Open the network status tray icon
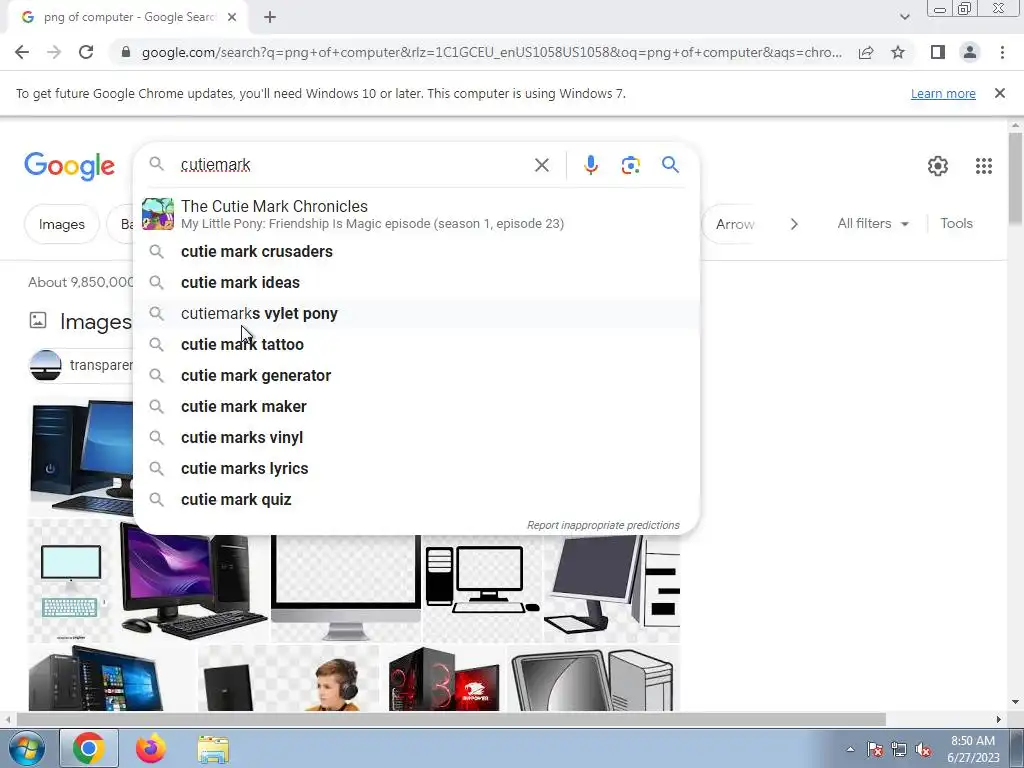Screen dimensions: 1024x768 point(899,750)
